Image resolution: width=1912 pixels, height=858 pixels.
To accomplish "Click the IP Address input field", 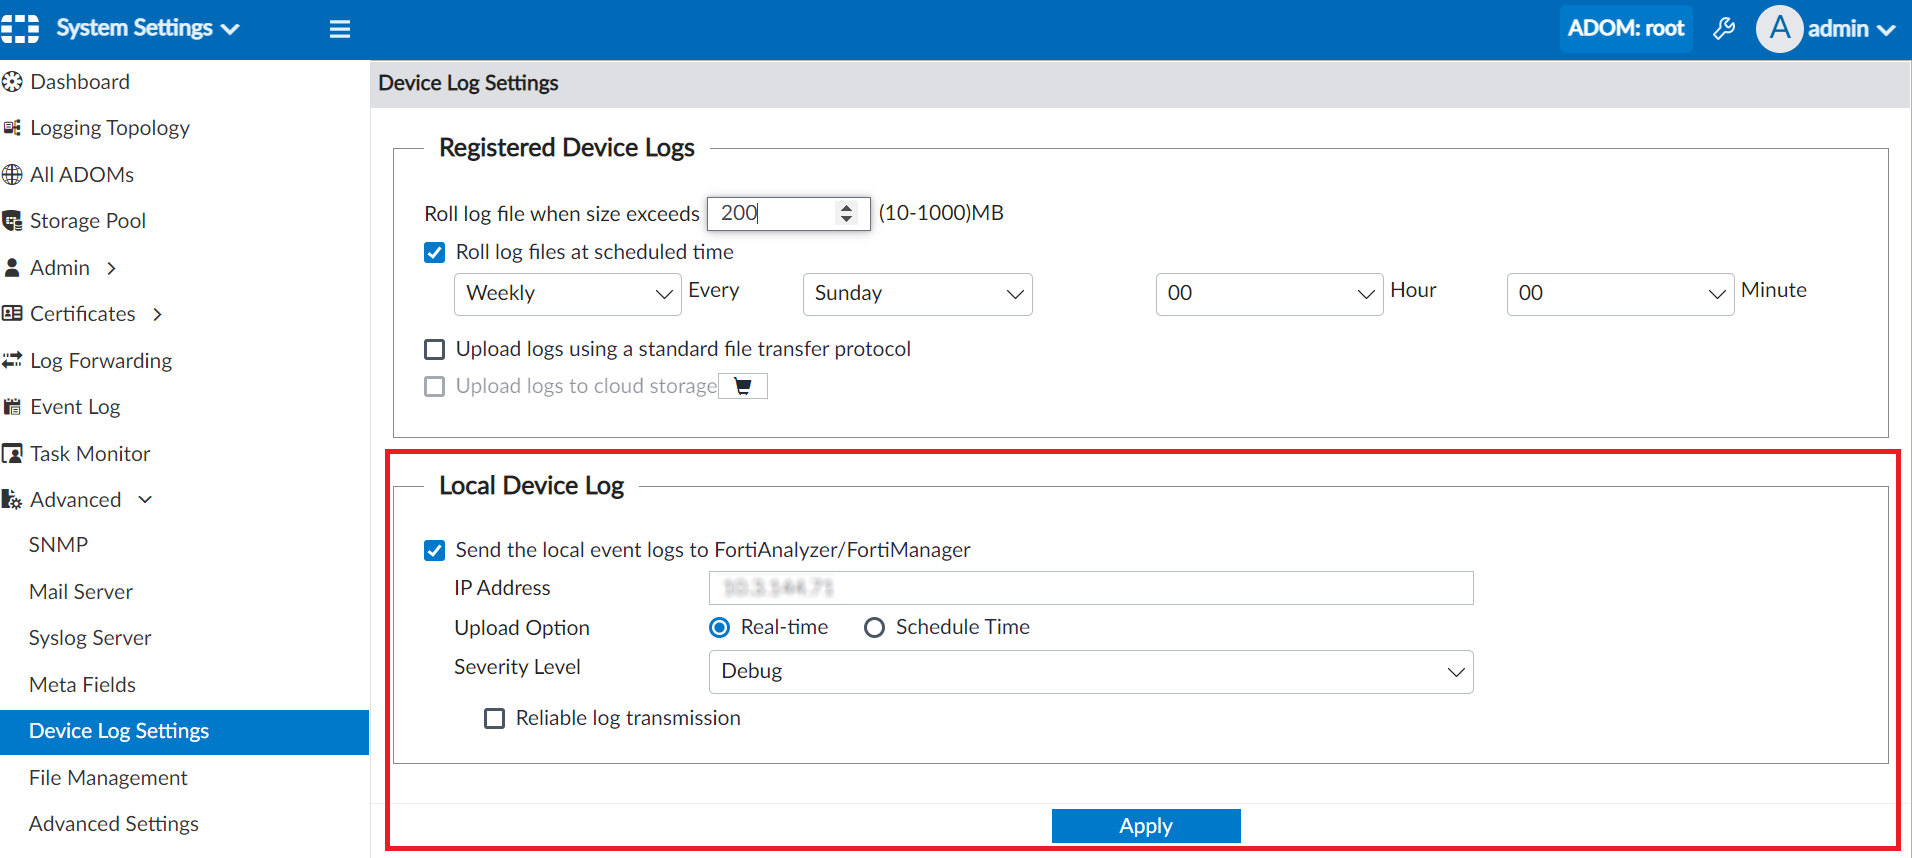I will click(x=1090, y=588).
